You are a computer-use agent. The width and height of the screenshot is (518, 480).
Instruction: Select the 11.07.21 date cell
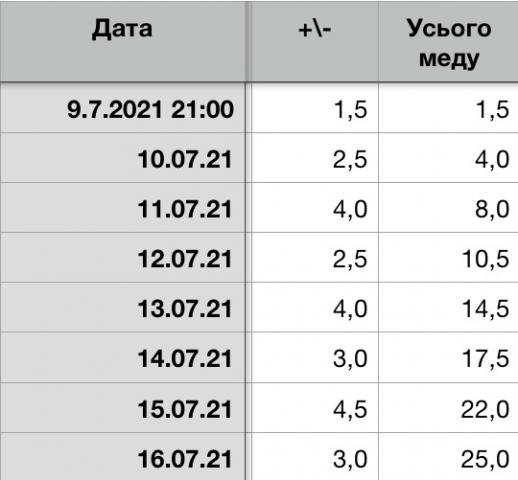click(x=122, y=208)
